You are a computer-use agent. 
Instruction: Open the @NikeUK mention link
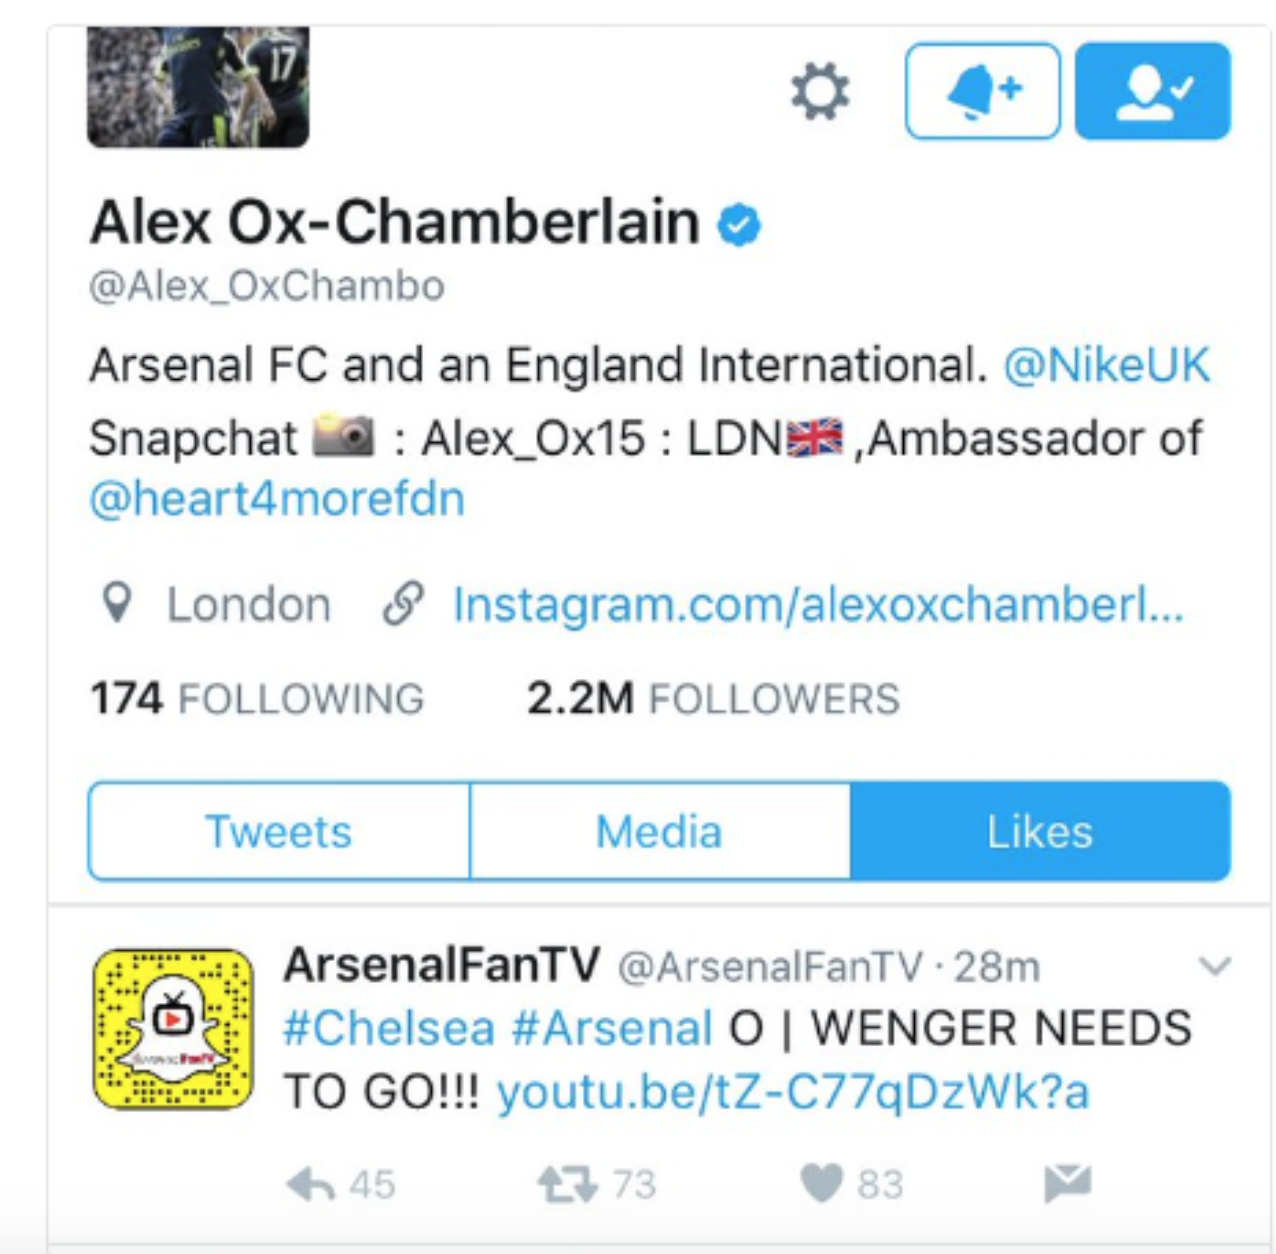click(1106, 365)
